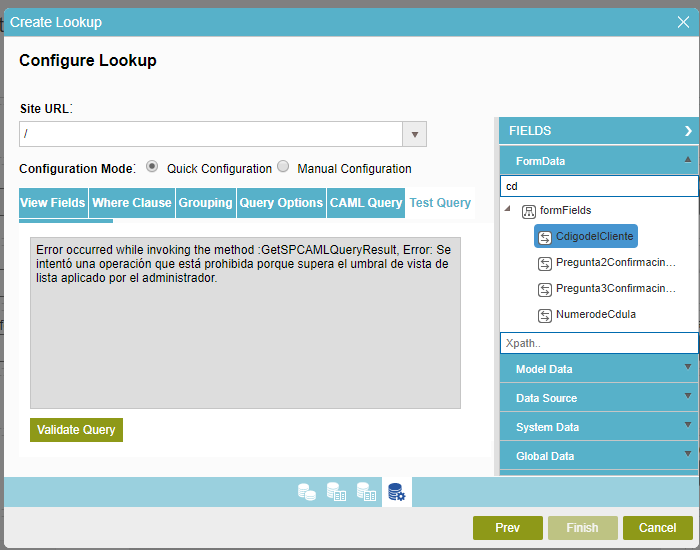The height and width of the screenshot is (550, 700).
Task: Select the Quick Configuration radio button
Action: tap(152, 167)
